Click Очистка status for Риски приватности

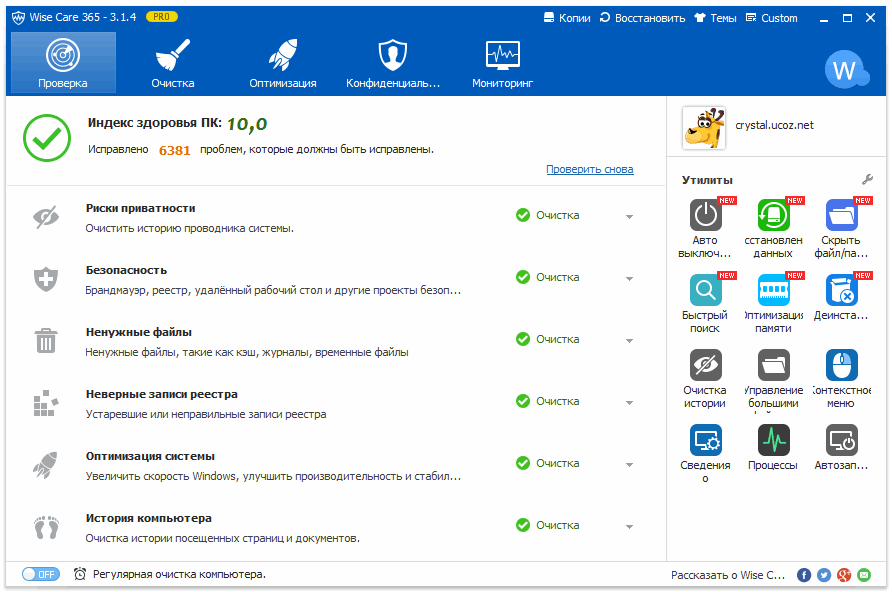pos(548,215)
